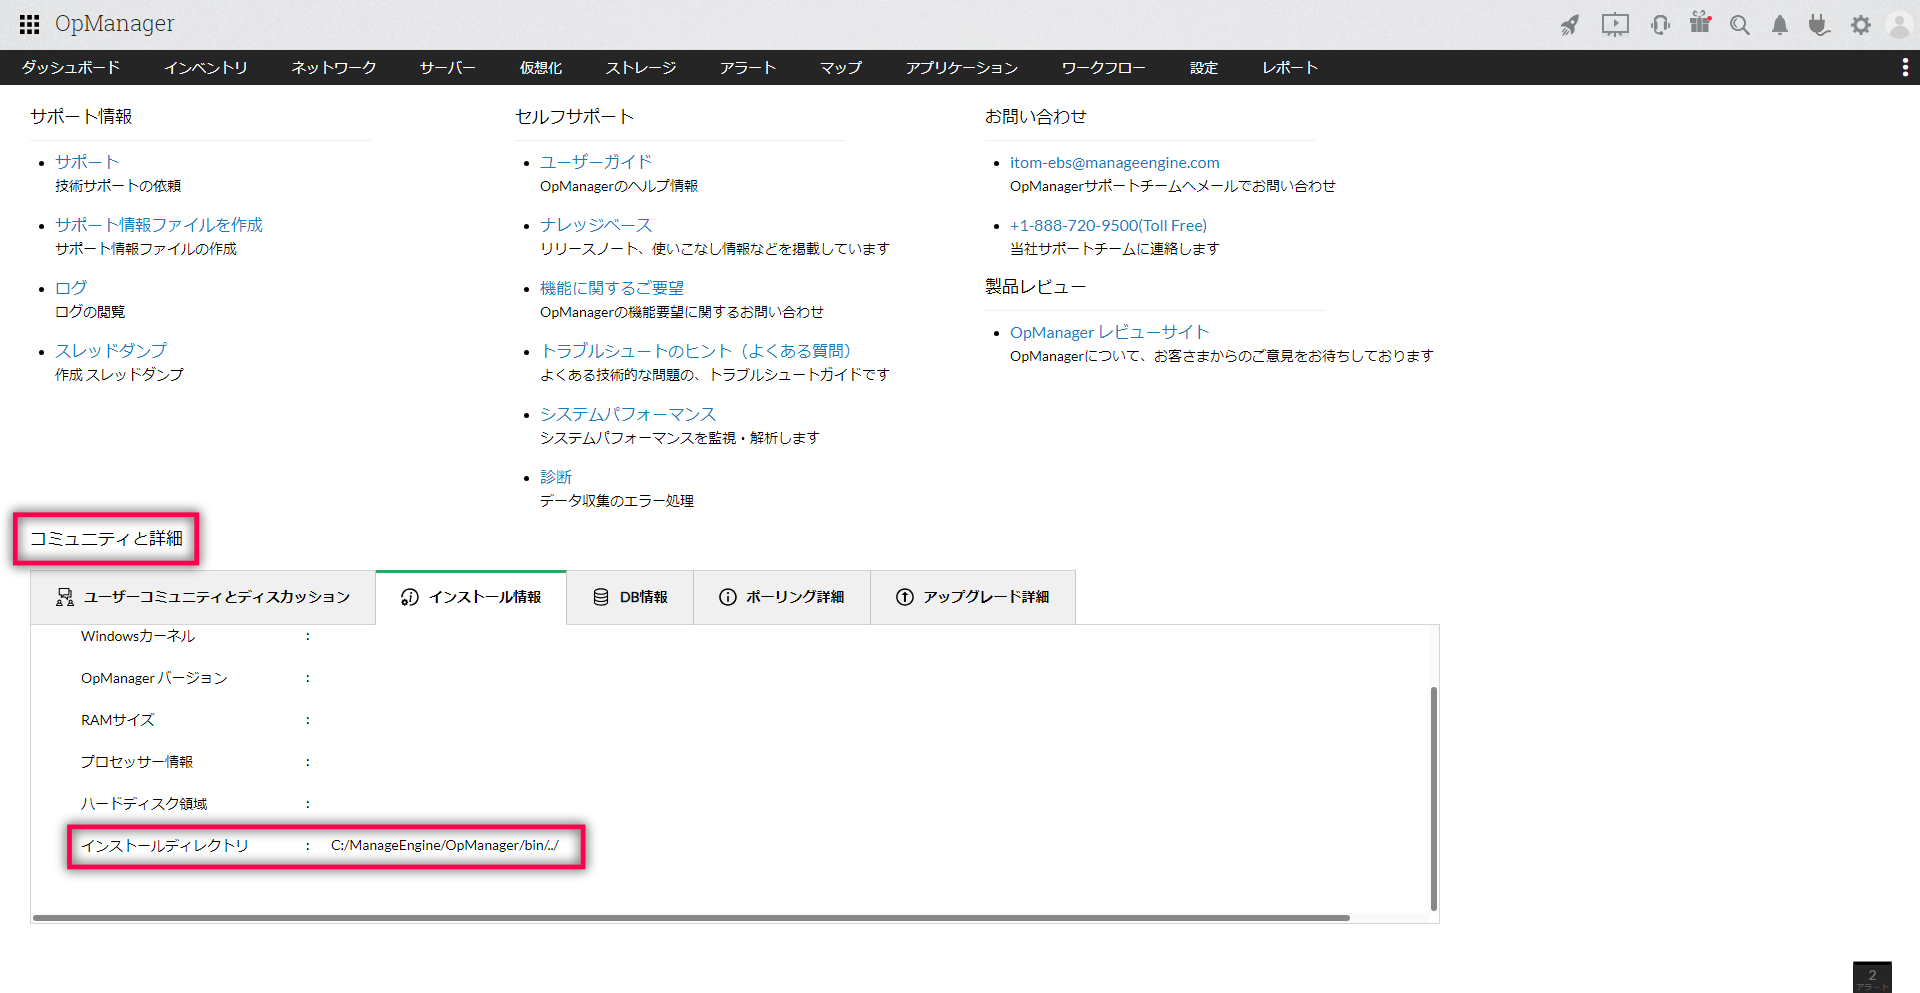Image resolution: width=1920 pixels, height=993 pixels.
Task: Click the itom-ebs@manageengine.com email link
Action: coord(1115,162)
